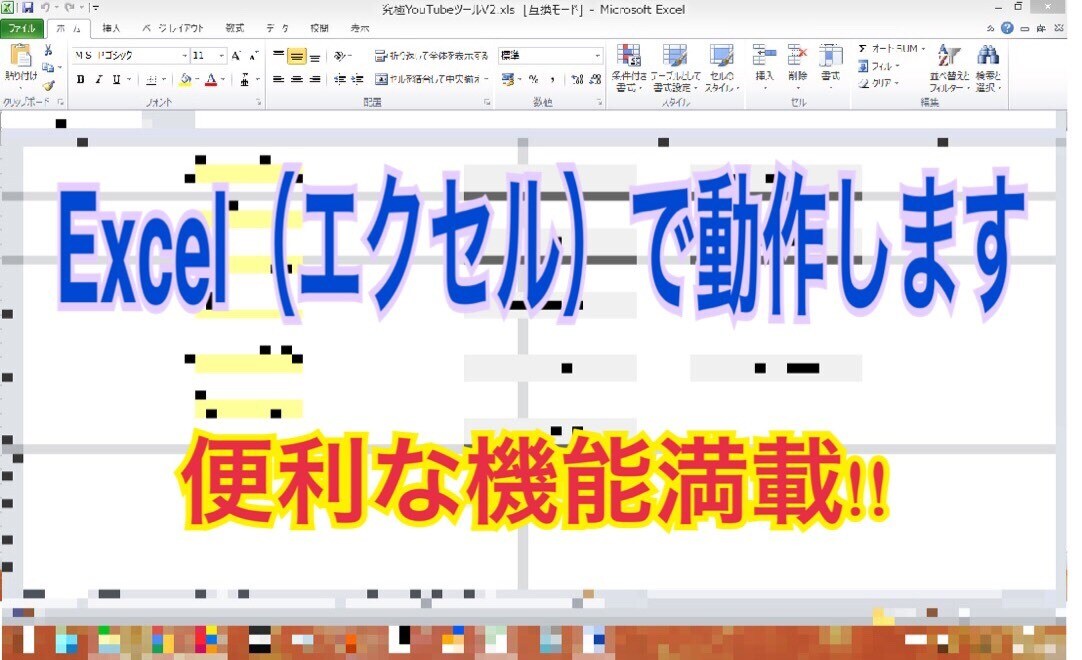Open the Alignment (配置) group dialog launcher
Viewport: 1082px width, 660px height.
click(x=487, y=102)
